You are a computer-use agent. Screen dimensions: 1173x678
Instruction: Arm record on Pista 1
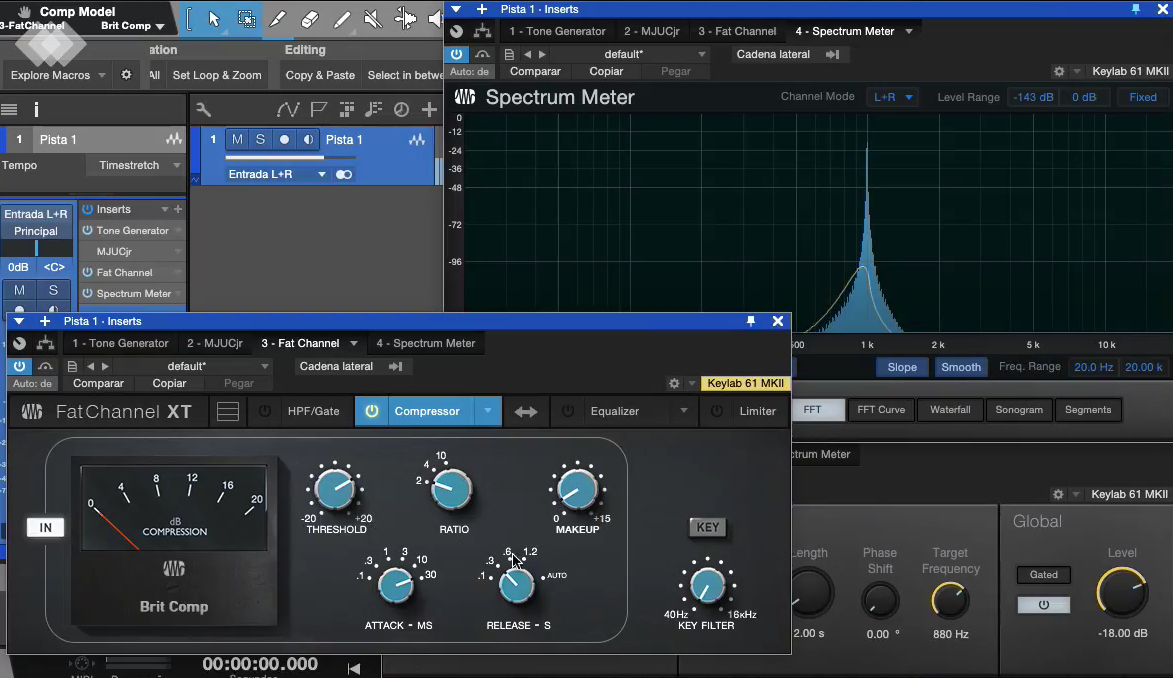coord(284,139)
